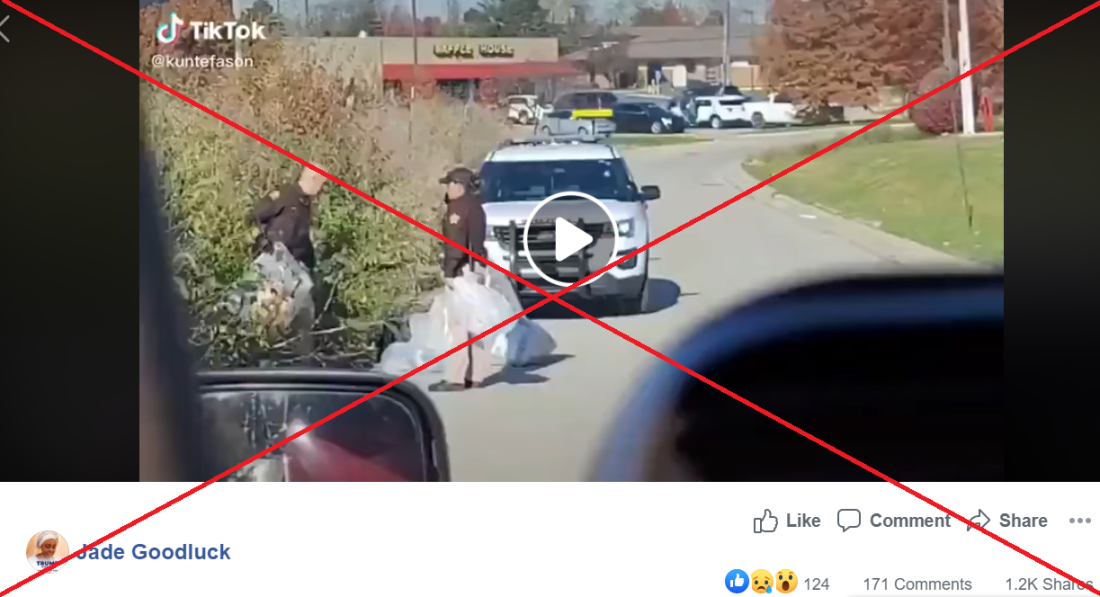
Task: Click the Share button label
Action: [x=1023, y=521]
